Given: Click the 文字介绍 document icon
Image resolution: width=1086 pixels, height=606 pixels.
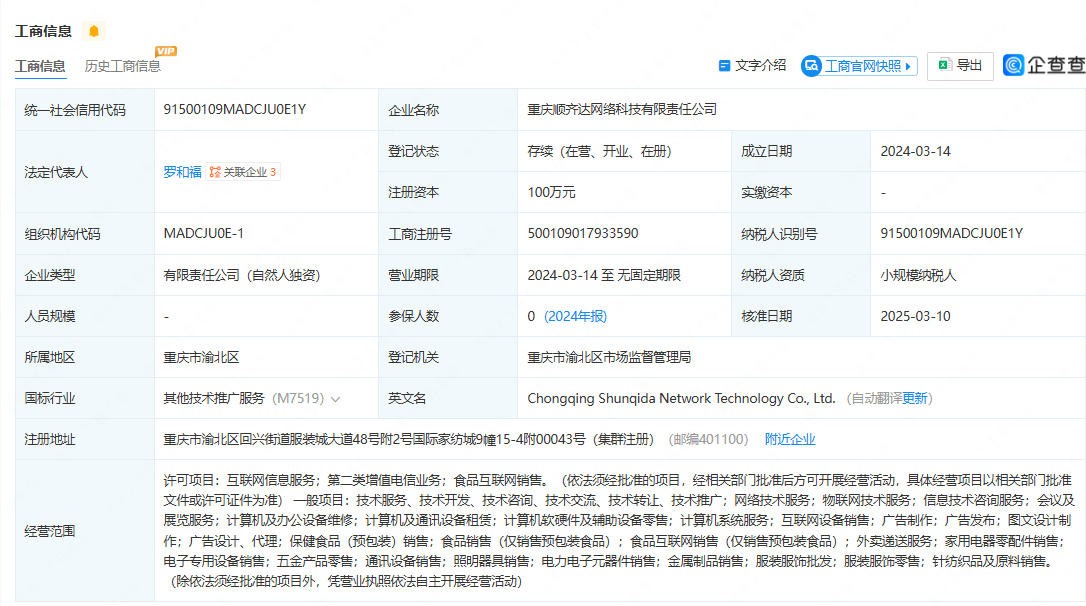Looking at the screenshot, I should click(725, 66).
